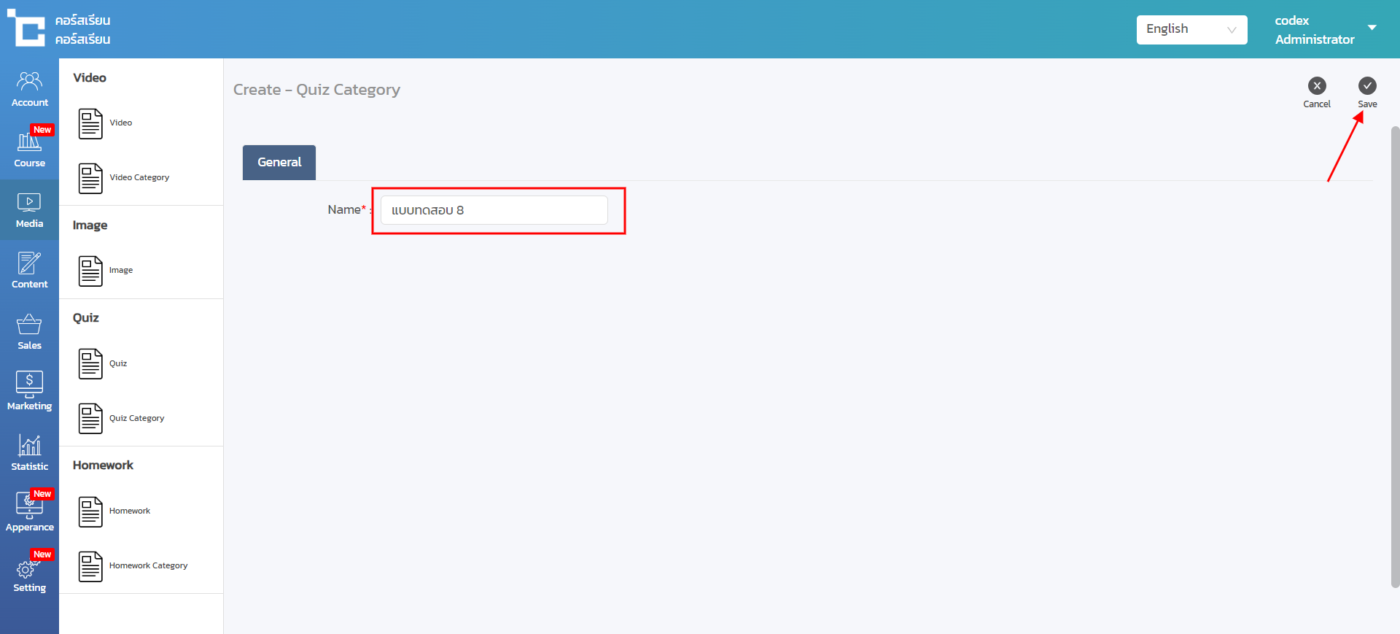Click the Save checkmark icon
The width and height of the screenshot is (1400, 634).
tap(1367, 86)
